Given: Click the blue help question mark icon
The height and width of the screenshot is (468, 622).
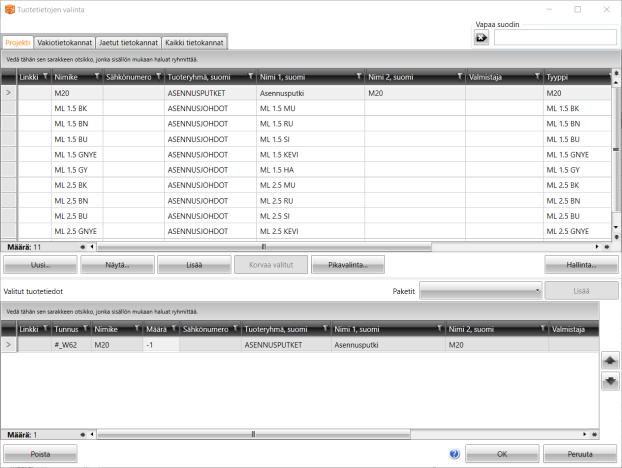Looking at the screenshot, I should (454, 453).
